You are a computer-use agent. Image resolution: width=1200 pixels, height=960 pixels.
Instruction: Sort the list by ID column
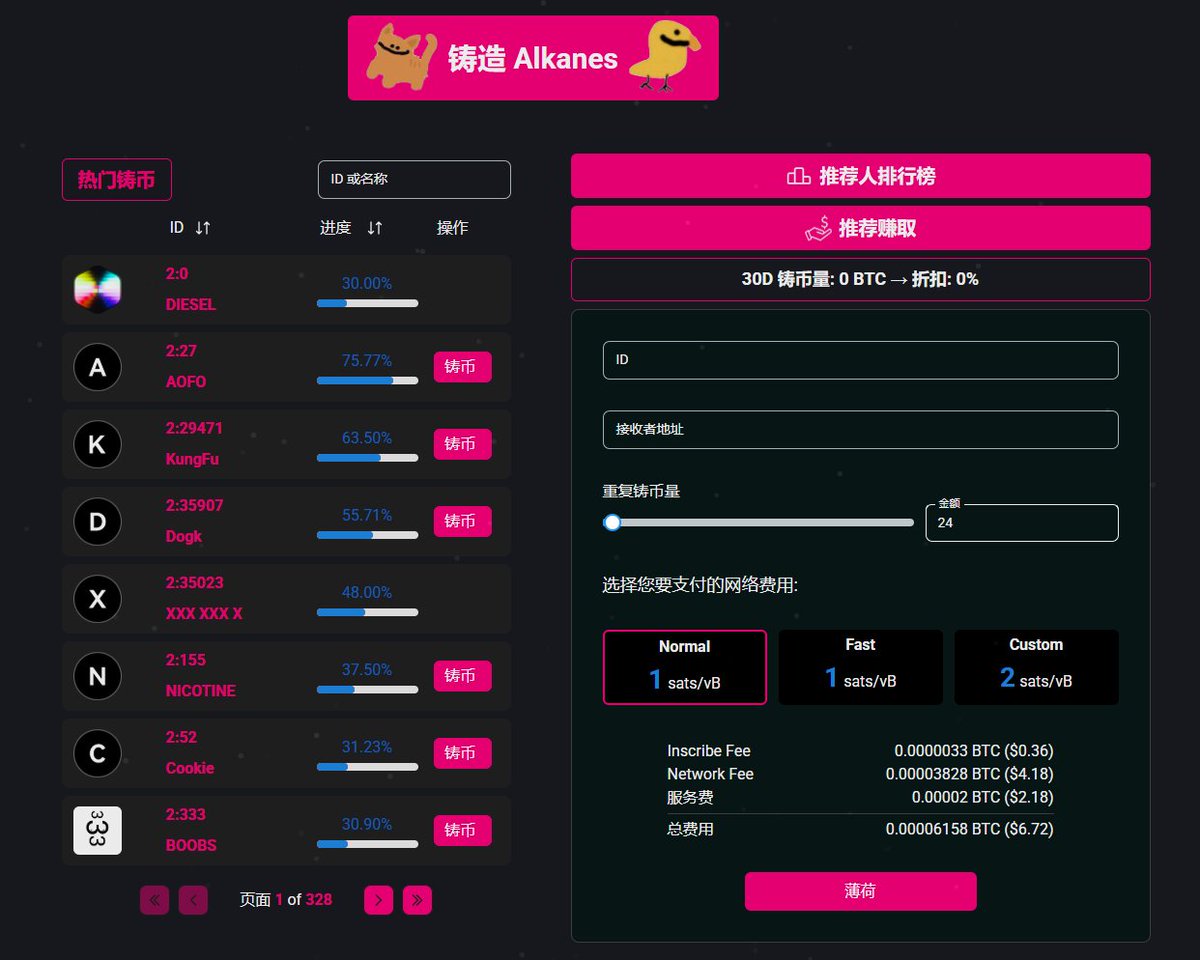click(190, 227)
